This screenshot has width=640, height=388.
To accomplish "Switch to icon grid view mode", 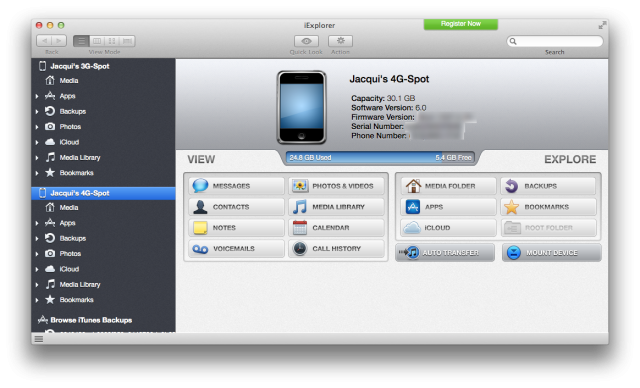I will 112,41.
